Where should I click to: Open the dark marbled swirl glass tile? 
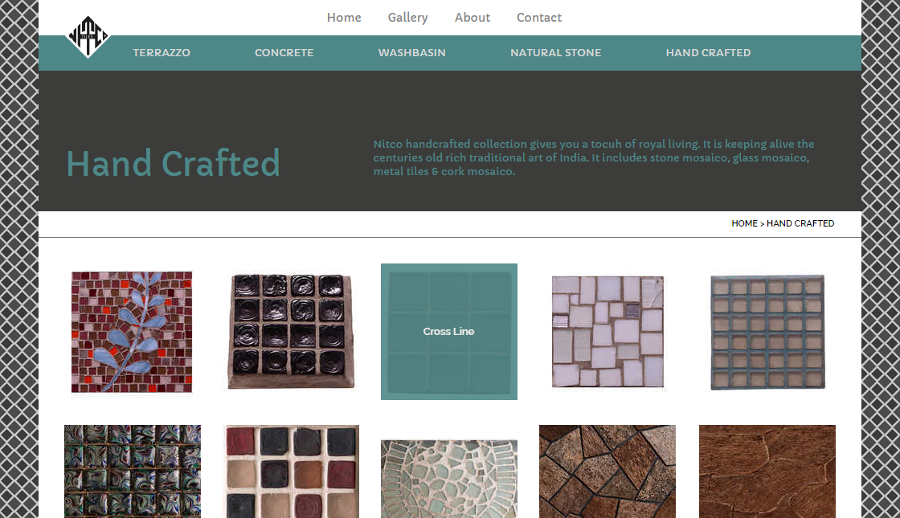pos(133,471)
